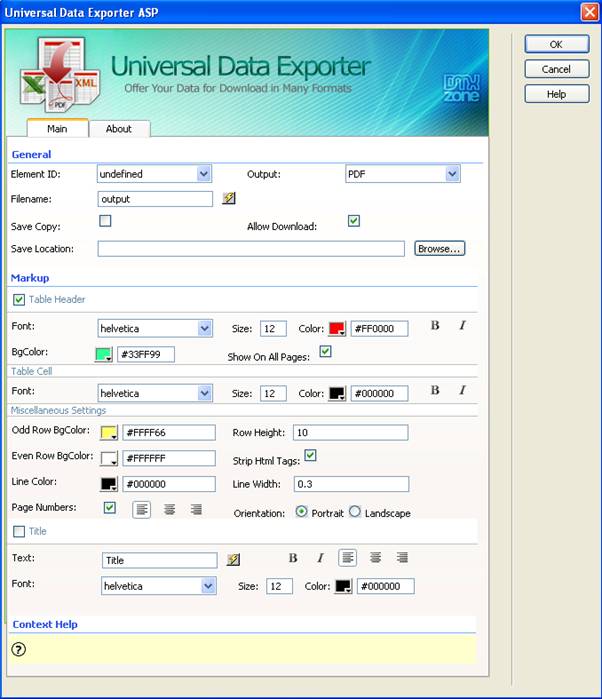Click the lightning icon beside the Title text field

233,559
